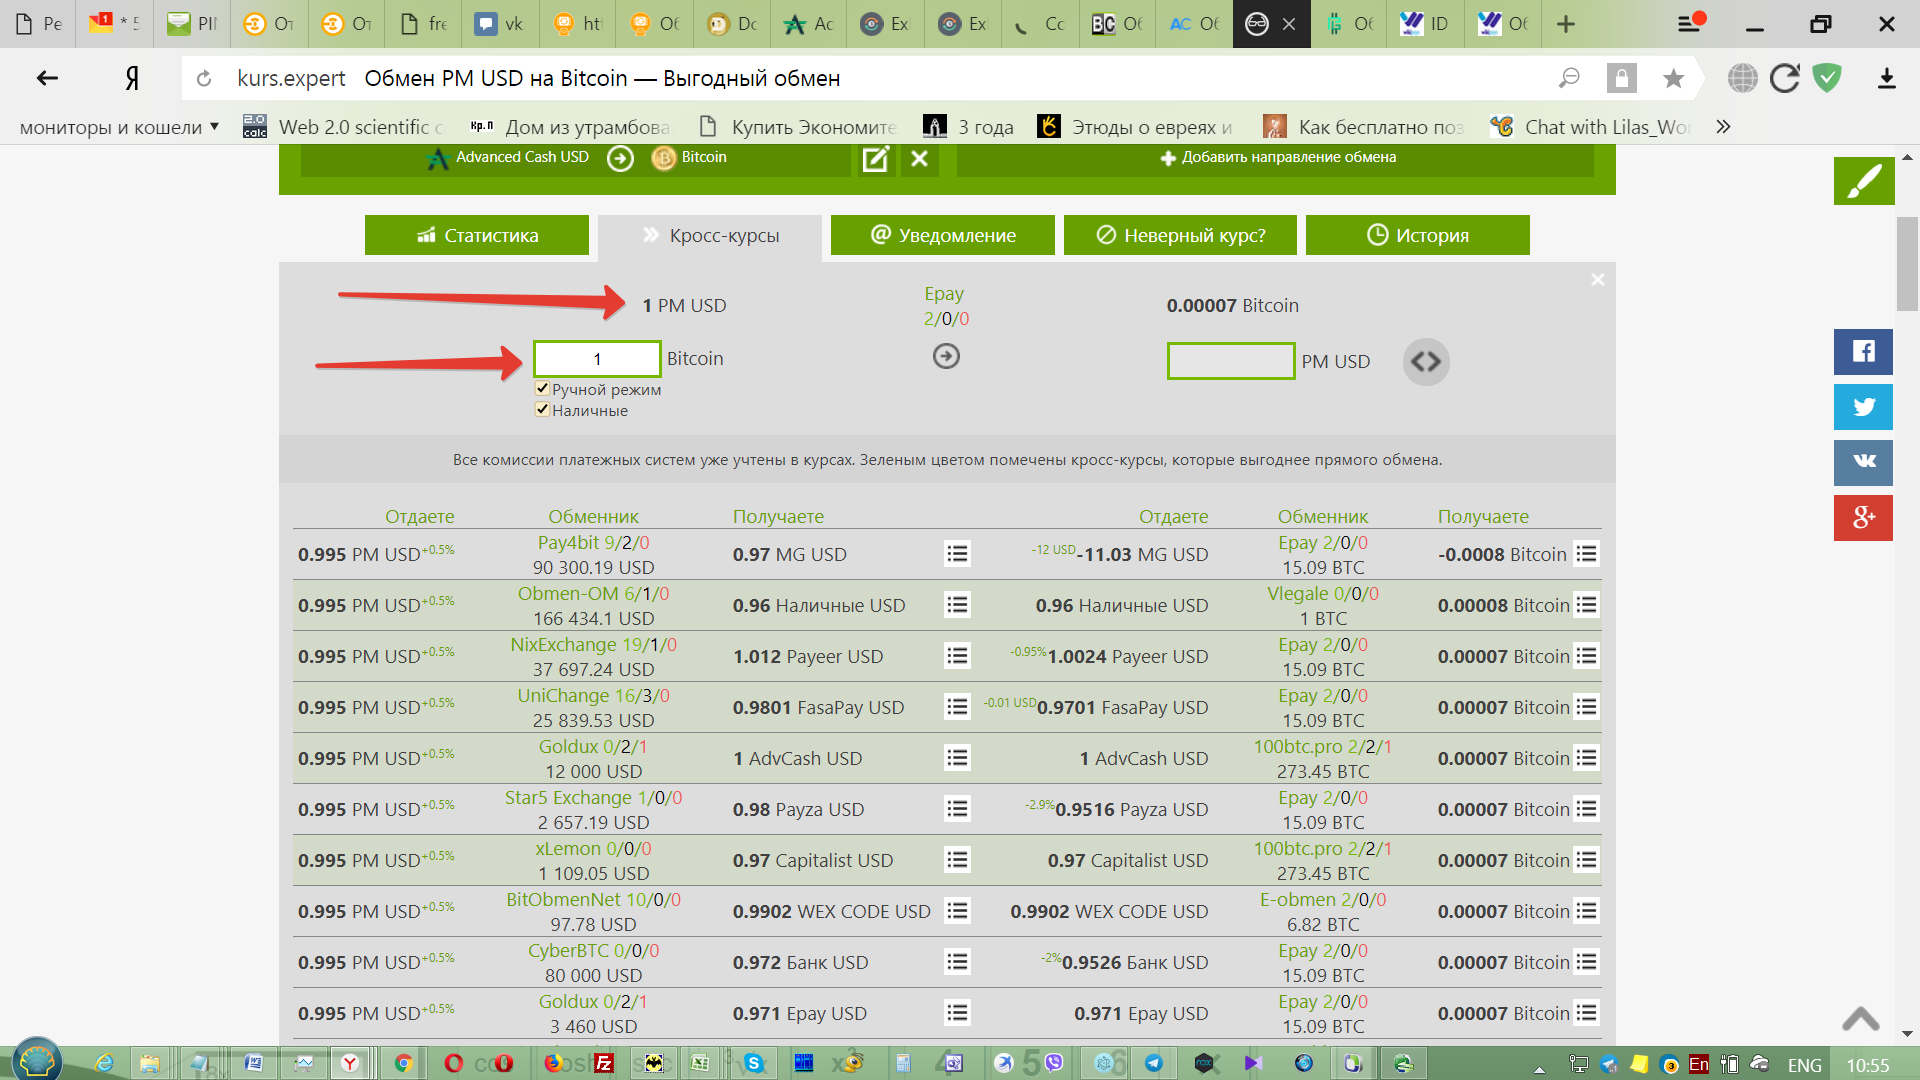
Task: Open downloads arrow icon in browser toolbar
Action: [x=1887, y=78]
